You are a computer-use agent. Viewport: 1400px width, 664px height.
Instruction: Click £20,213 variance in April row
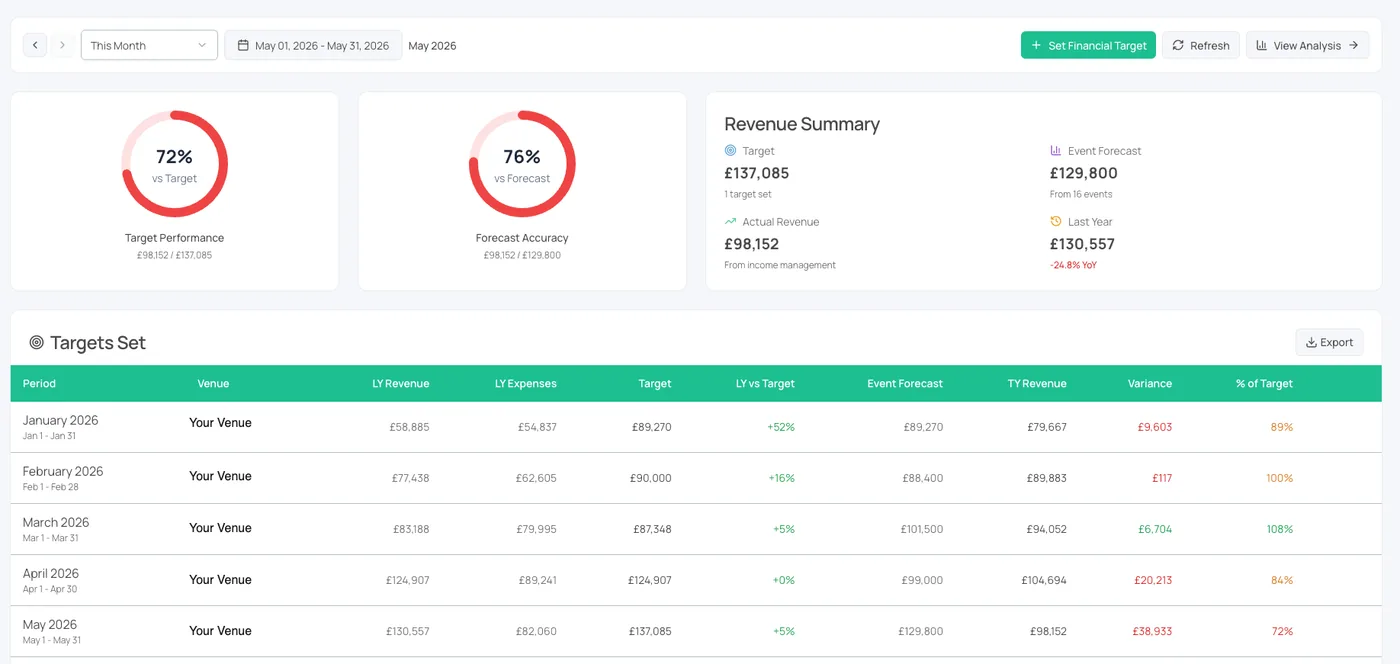tap(1153, 580)
